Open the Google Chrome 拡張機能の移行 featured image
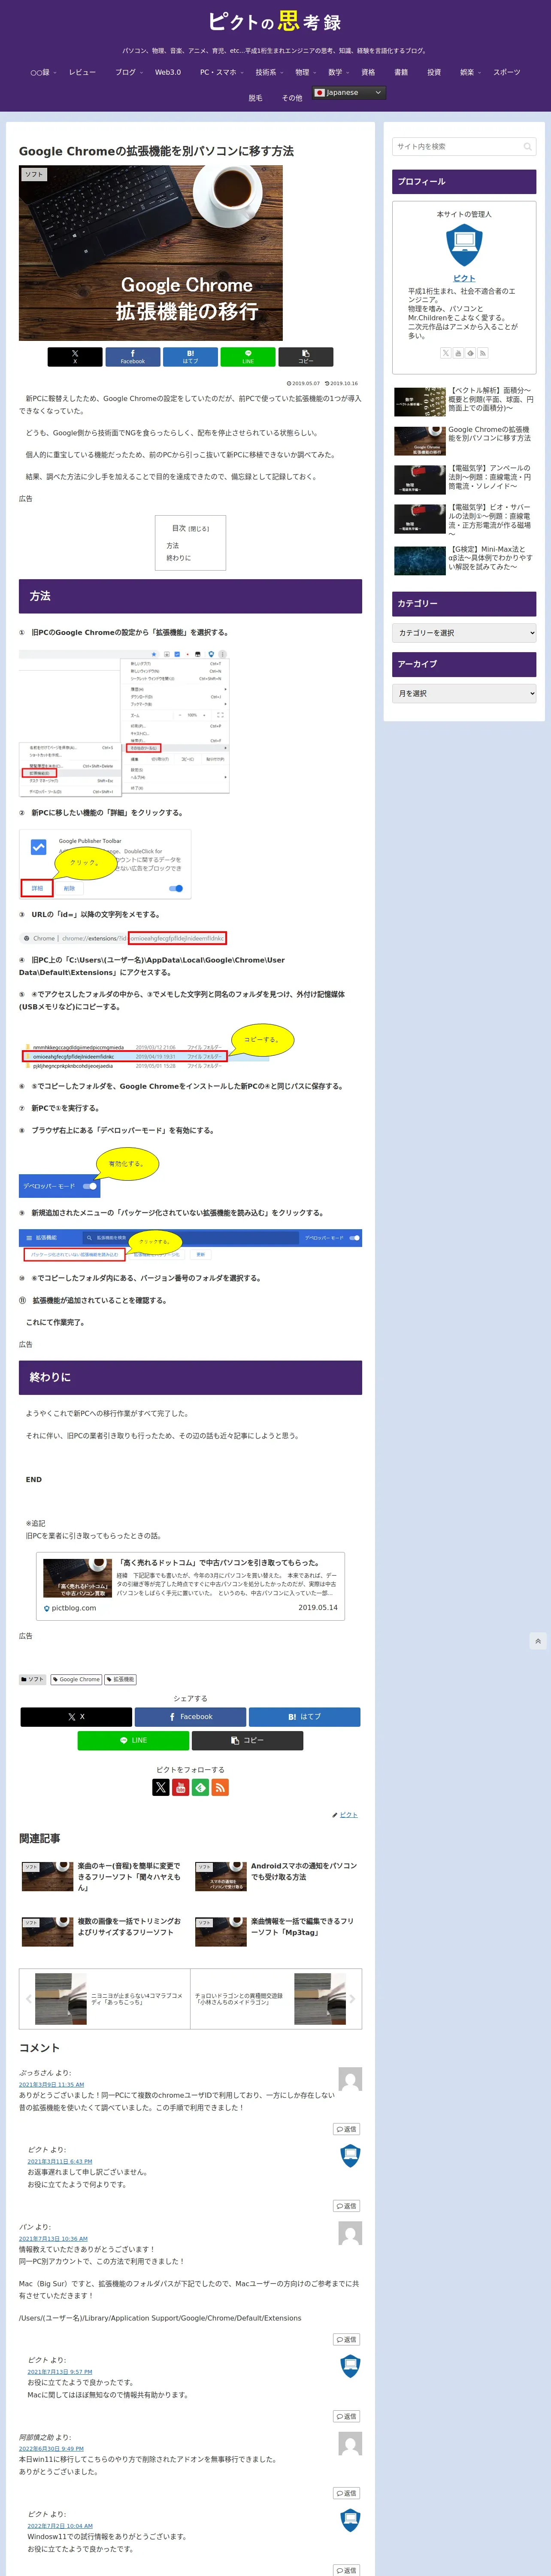551x2576 pixels. 151,253
